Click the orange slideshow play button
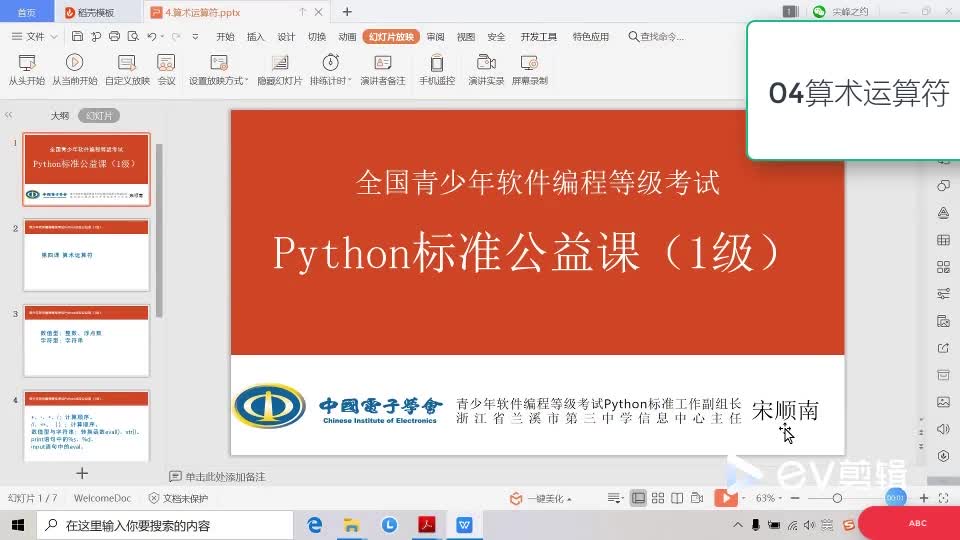Image resolution: width=960 pixels, height=540 pixels. pos(726,498)
